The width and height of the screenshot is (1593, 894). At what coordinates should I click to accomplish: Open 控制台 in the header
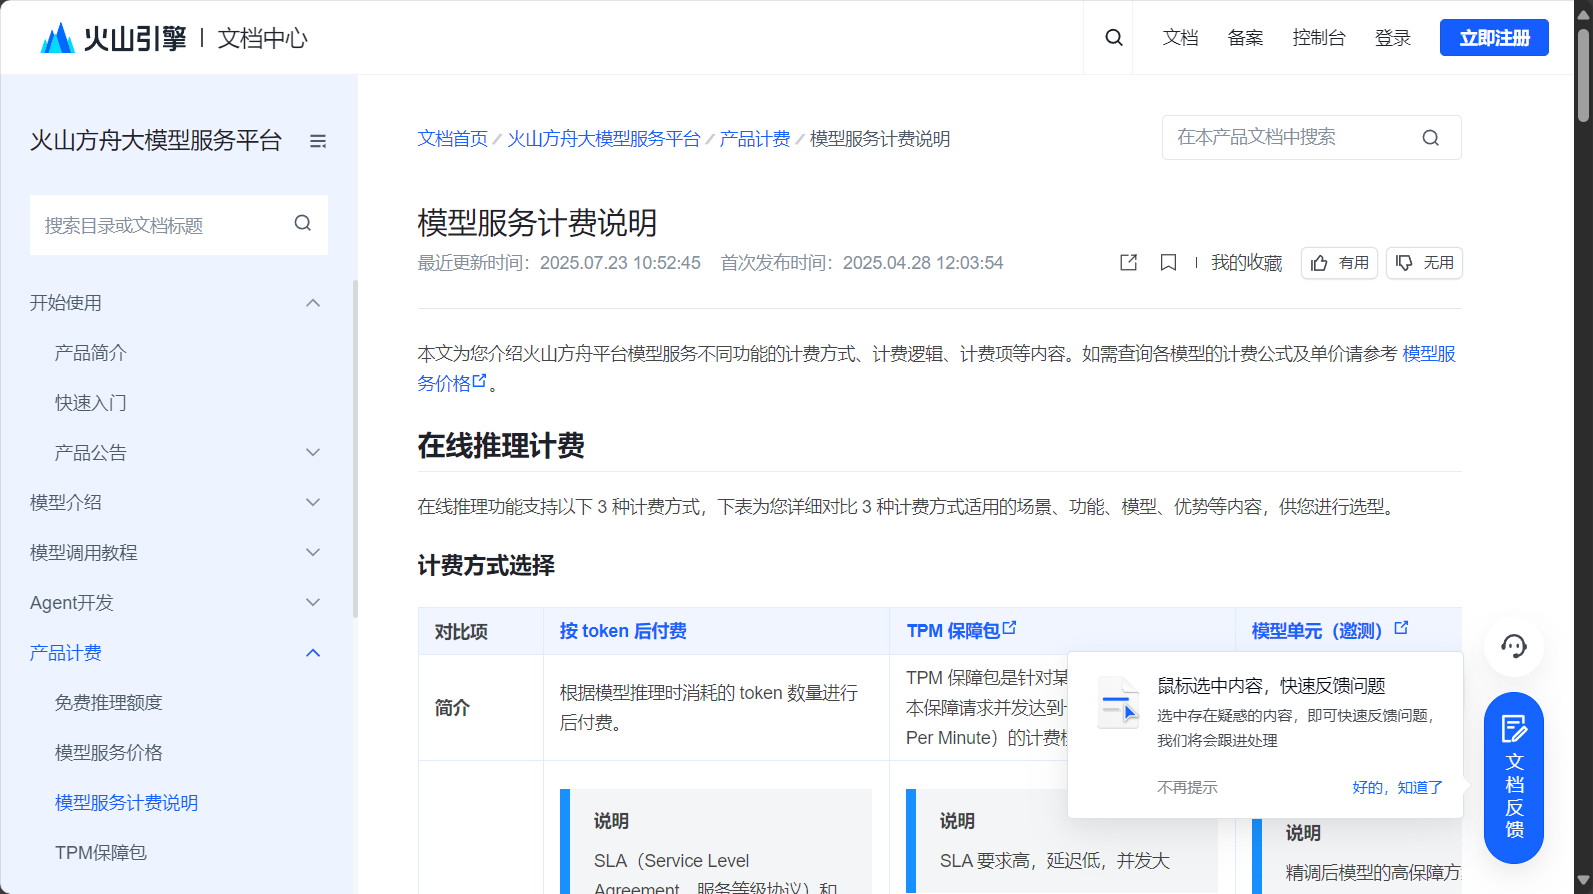(x=1318, y=38)
